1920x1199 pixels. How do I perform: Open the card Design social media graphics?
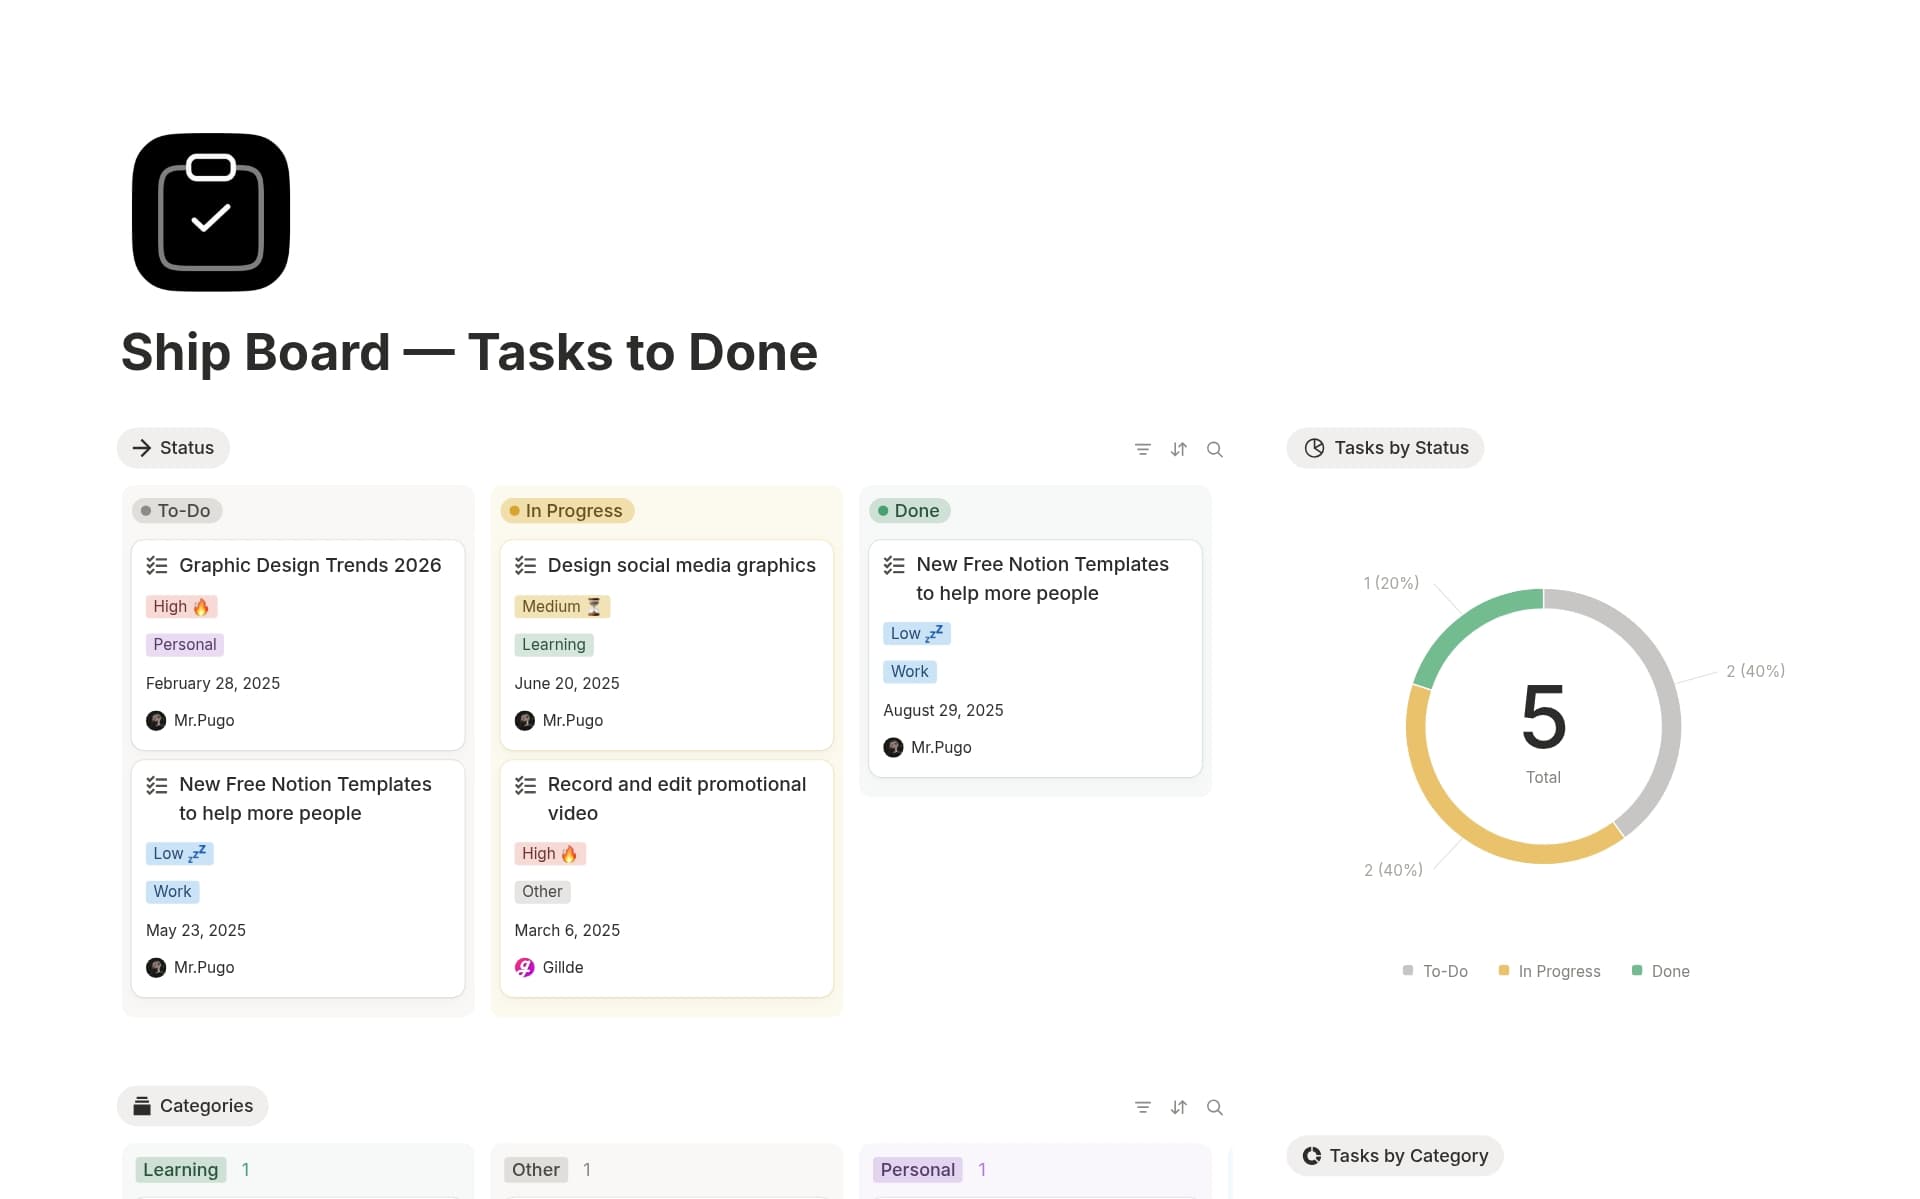(681, 565)
